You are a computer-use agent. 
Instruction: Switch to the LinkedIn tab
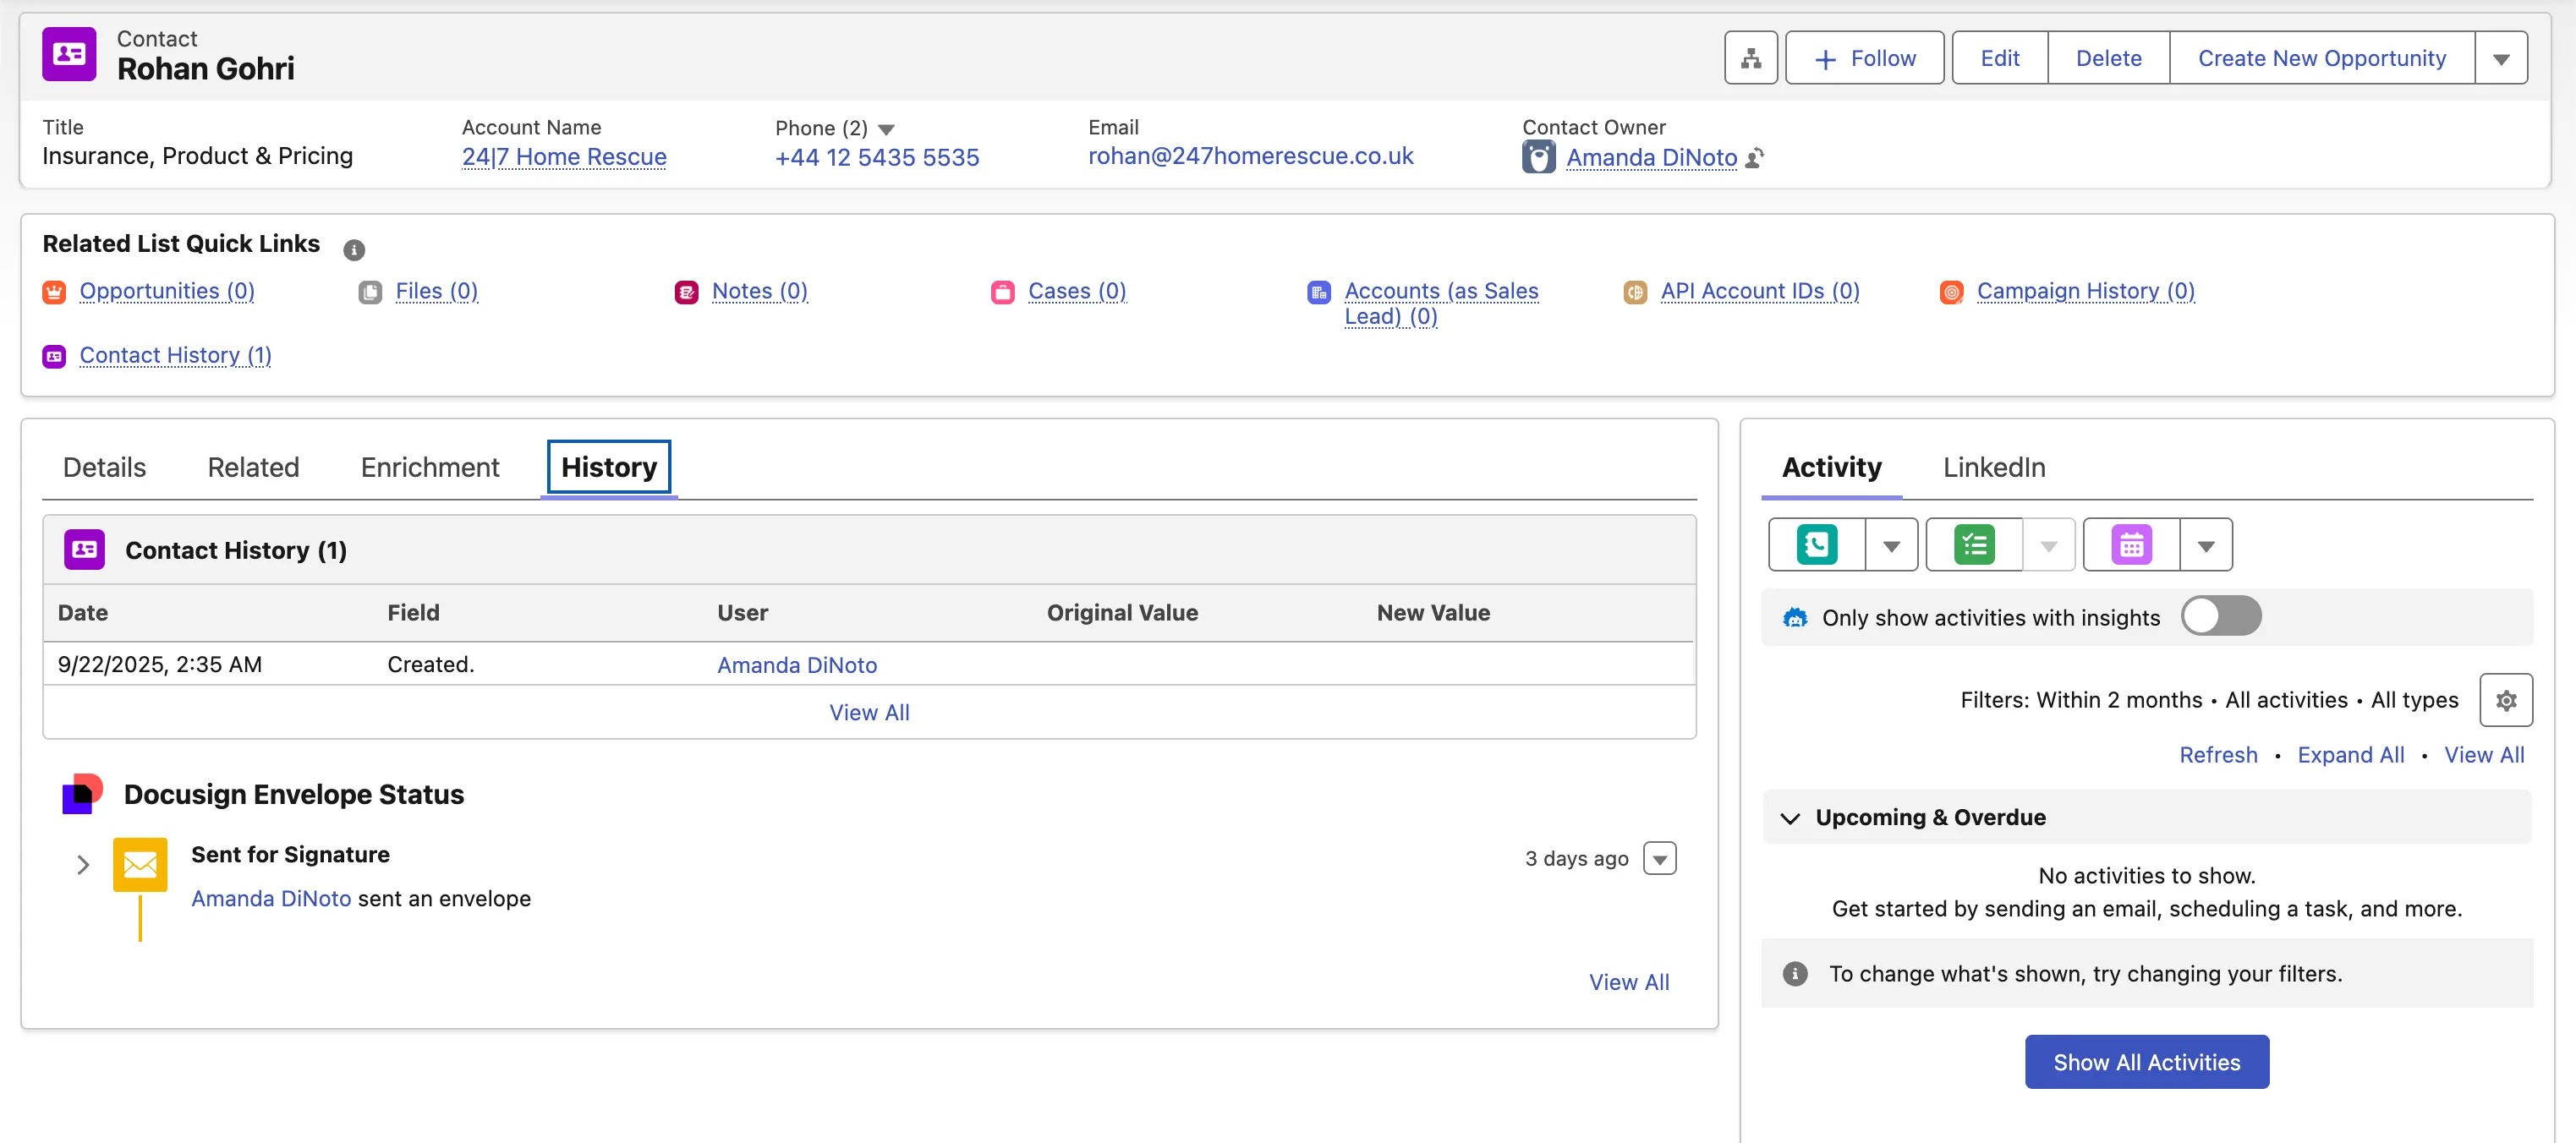(1993, 467)
